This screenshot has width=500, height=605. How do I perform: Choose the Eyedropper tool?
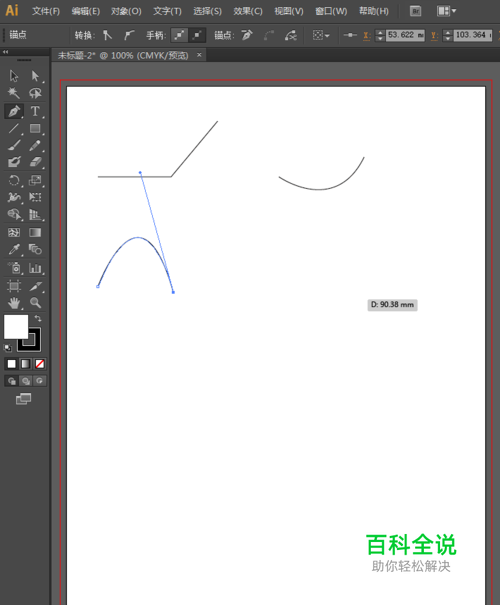pyautogui.click(x=14, y=250)
